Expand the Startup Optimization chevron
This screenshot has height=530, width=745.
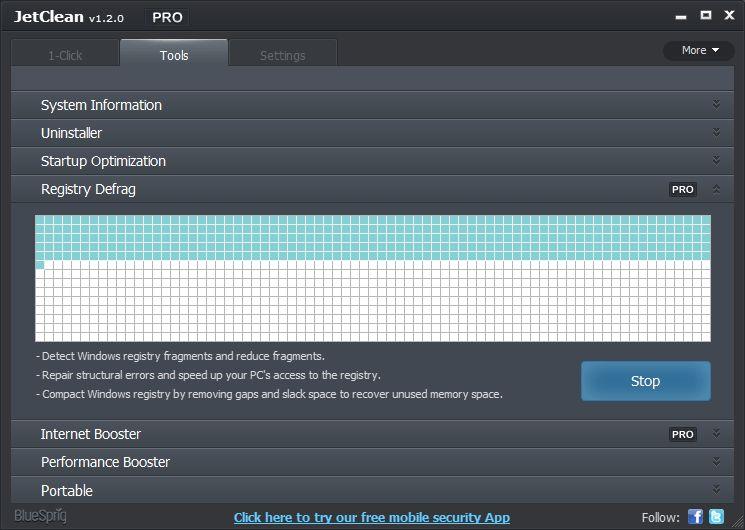coord(716,161)
